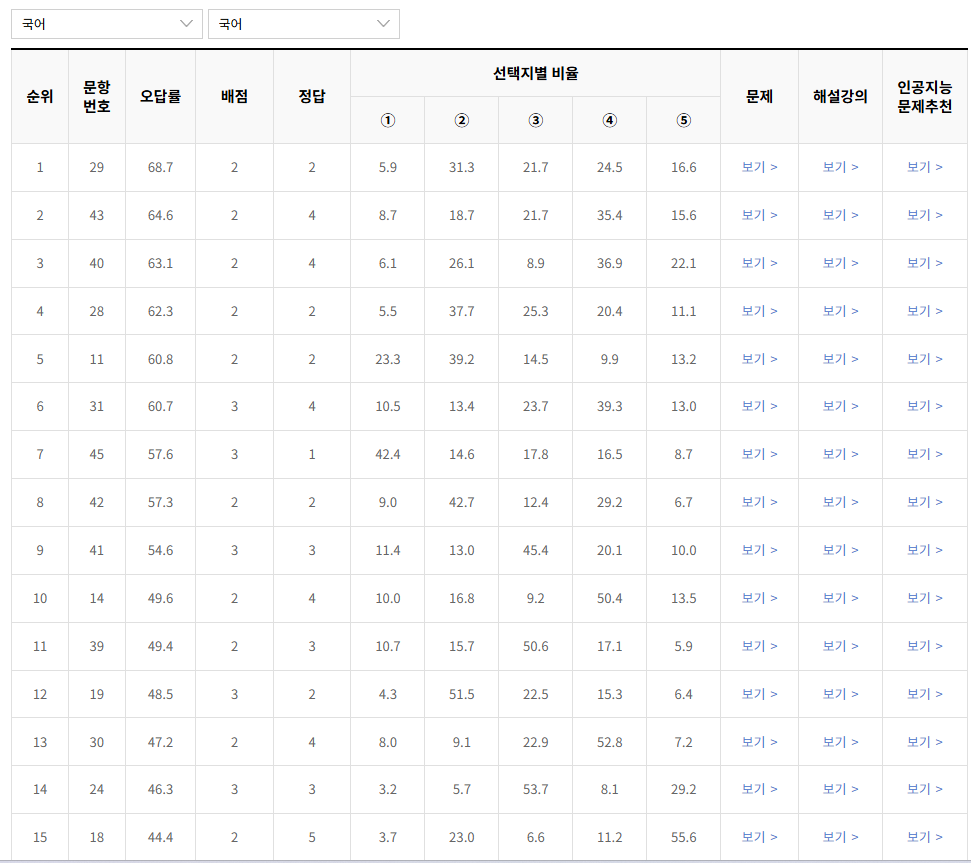This screenshot has width=971, height=863.
Task: View the 문제 for question 45
Action: (x=760, y=454)
